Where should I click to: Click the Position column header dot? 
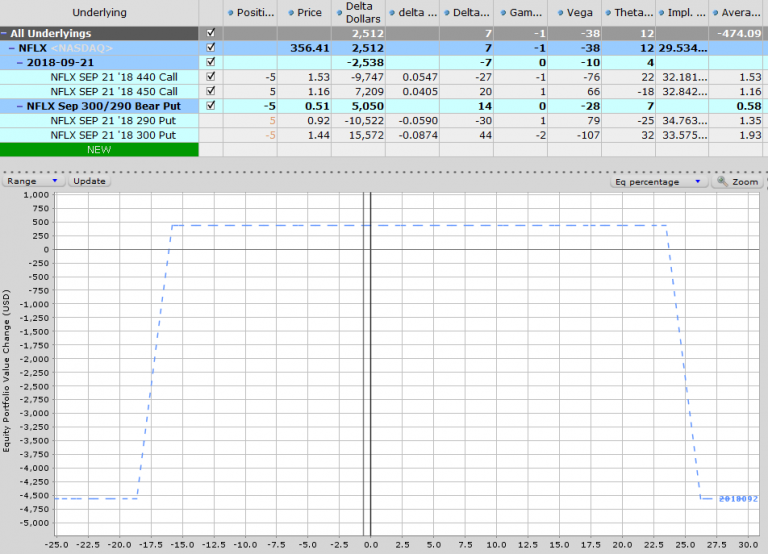[x=230, y=13]
